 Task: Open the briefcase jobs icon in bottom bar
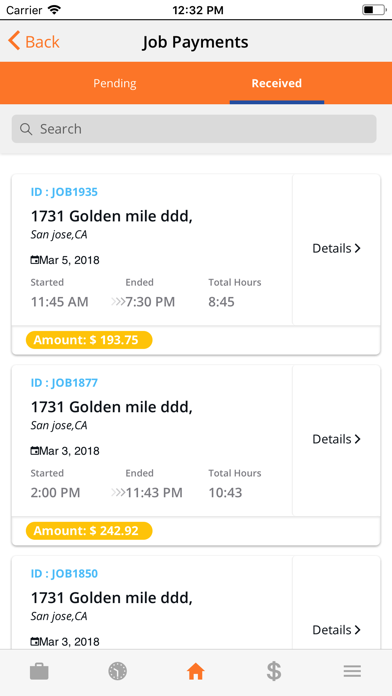pos(39,671)
